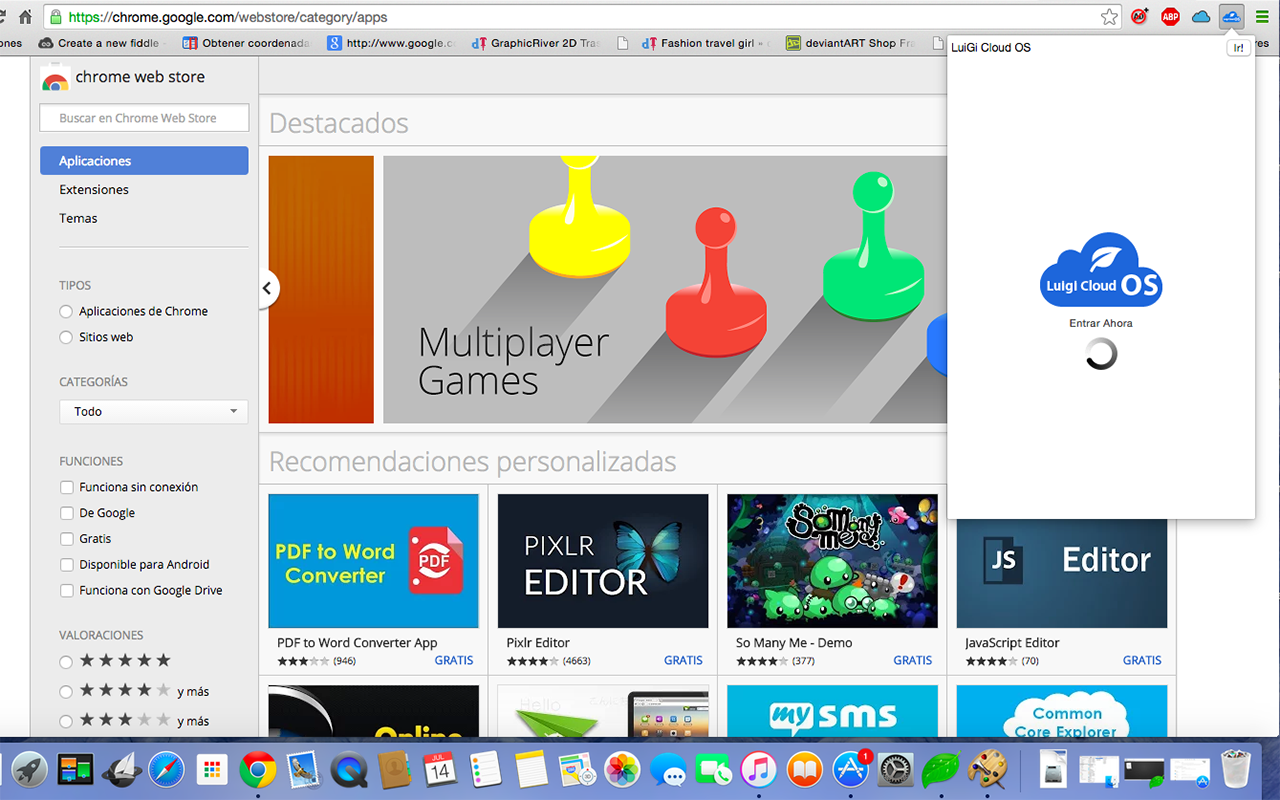Open the Pixlr Editor app thumbnail
This screenshot has width=1280, height=800.
[603, 561]
